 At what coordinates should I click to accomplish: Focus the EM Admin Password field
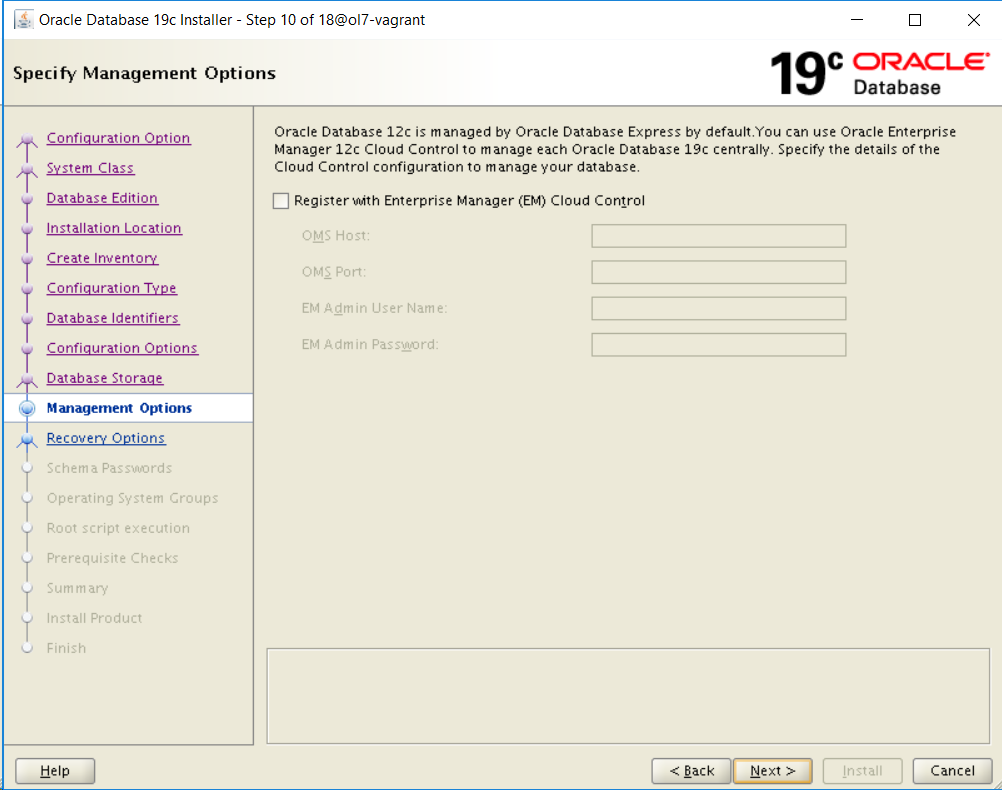click(718, 345)
